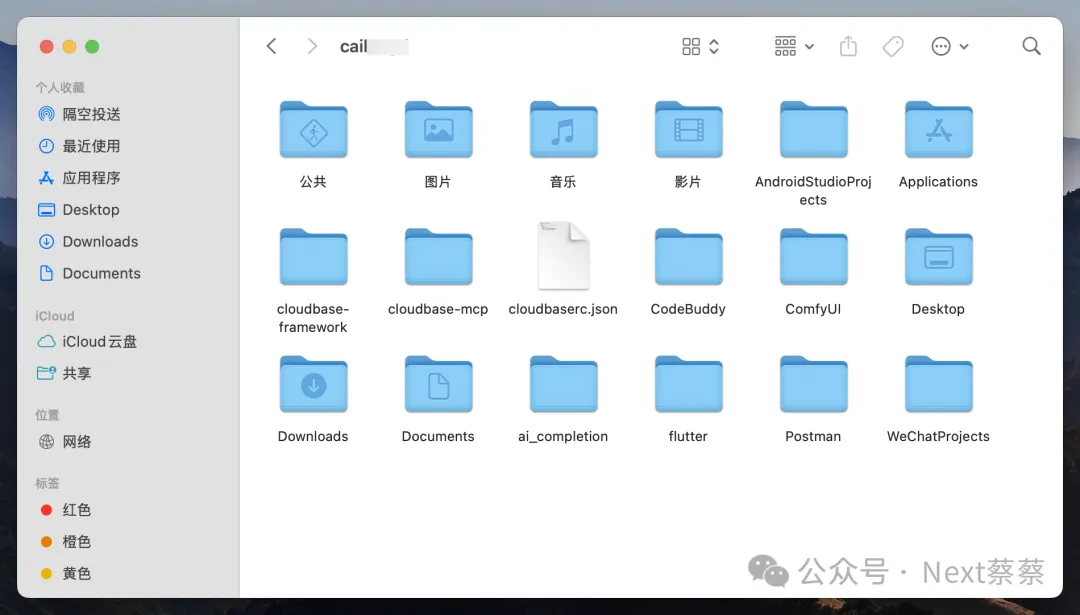
Task: Select the cloudbaserc.json file icon
Action: point(563,256)
